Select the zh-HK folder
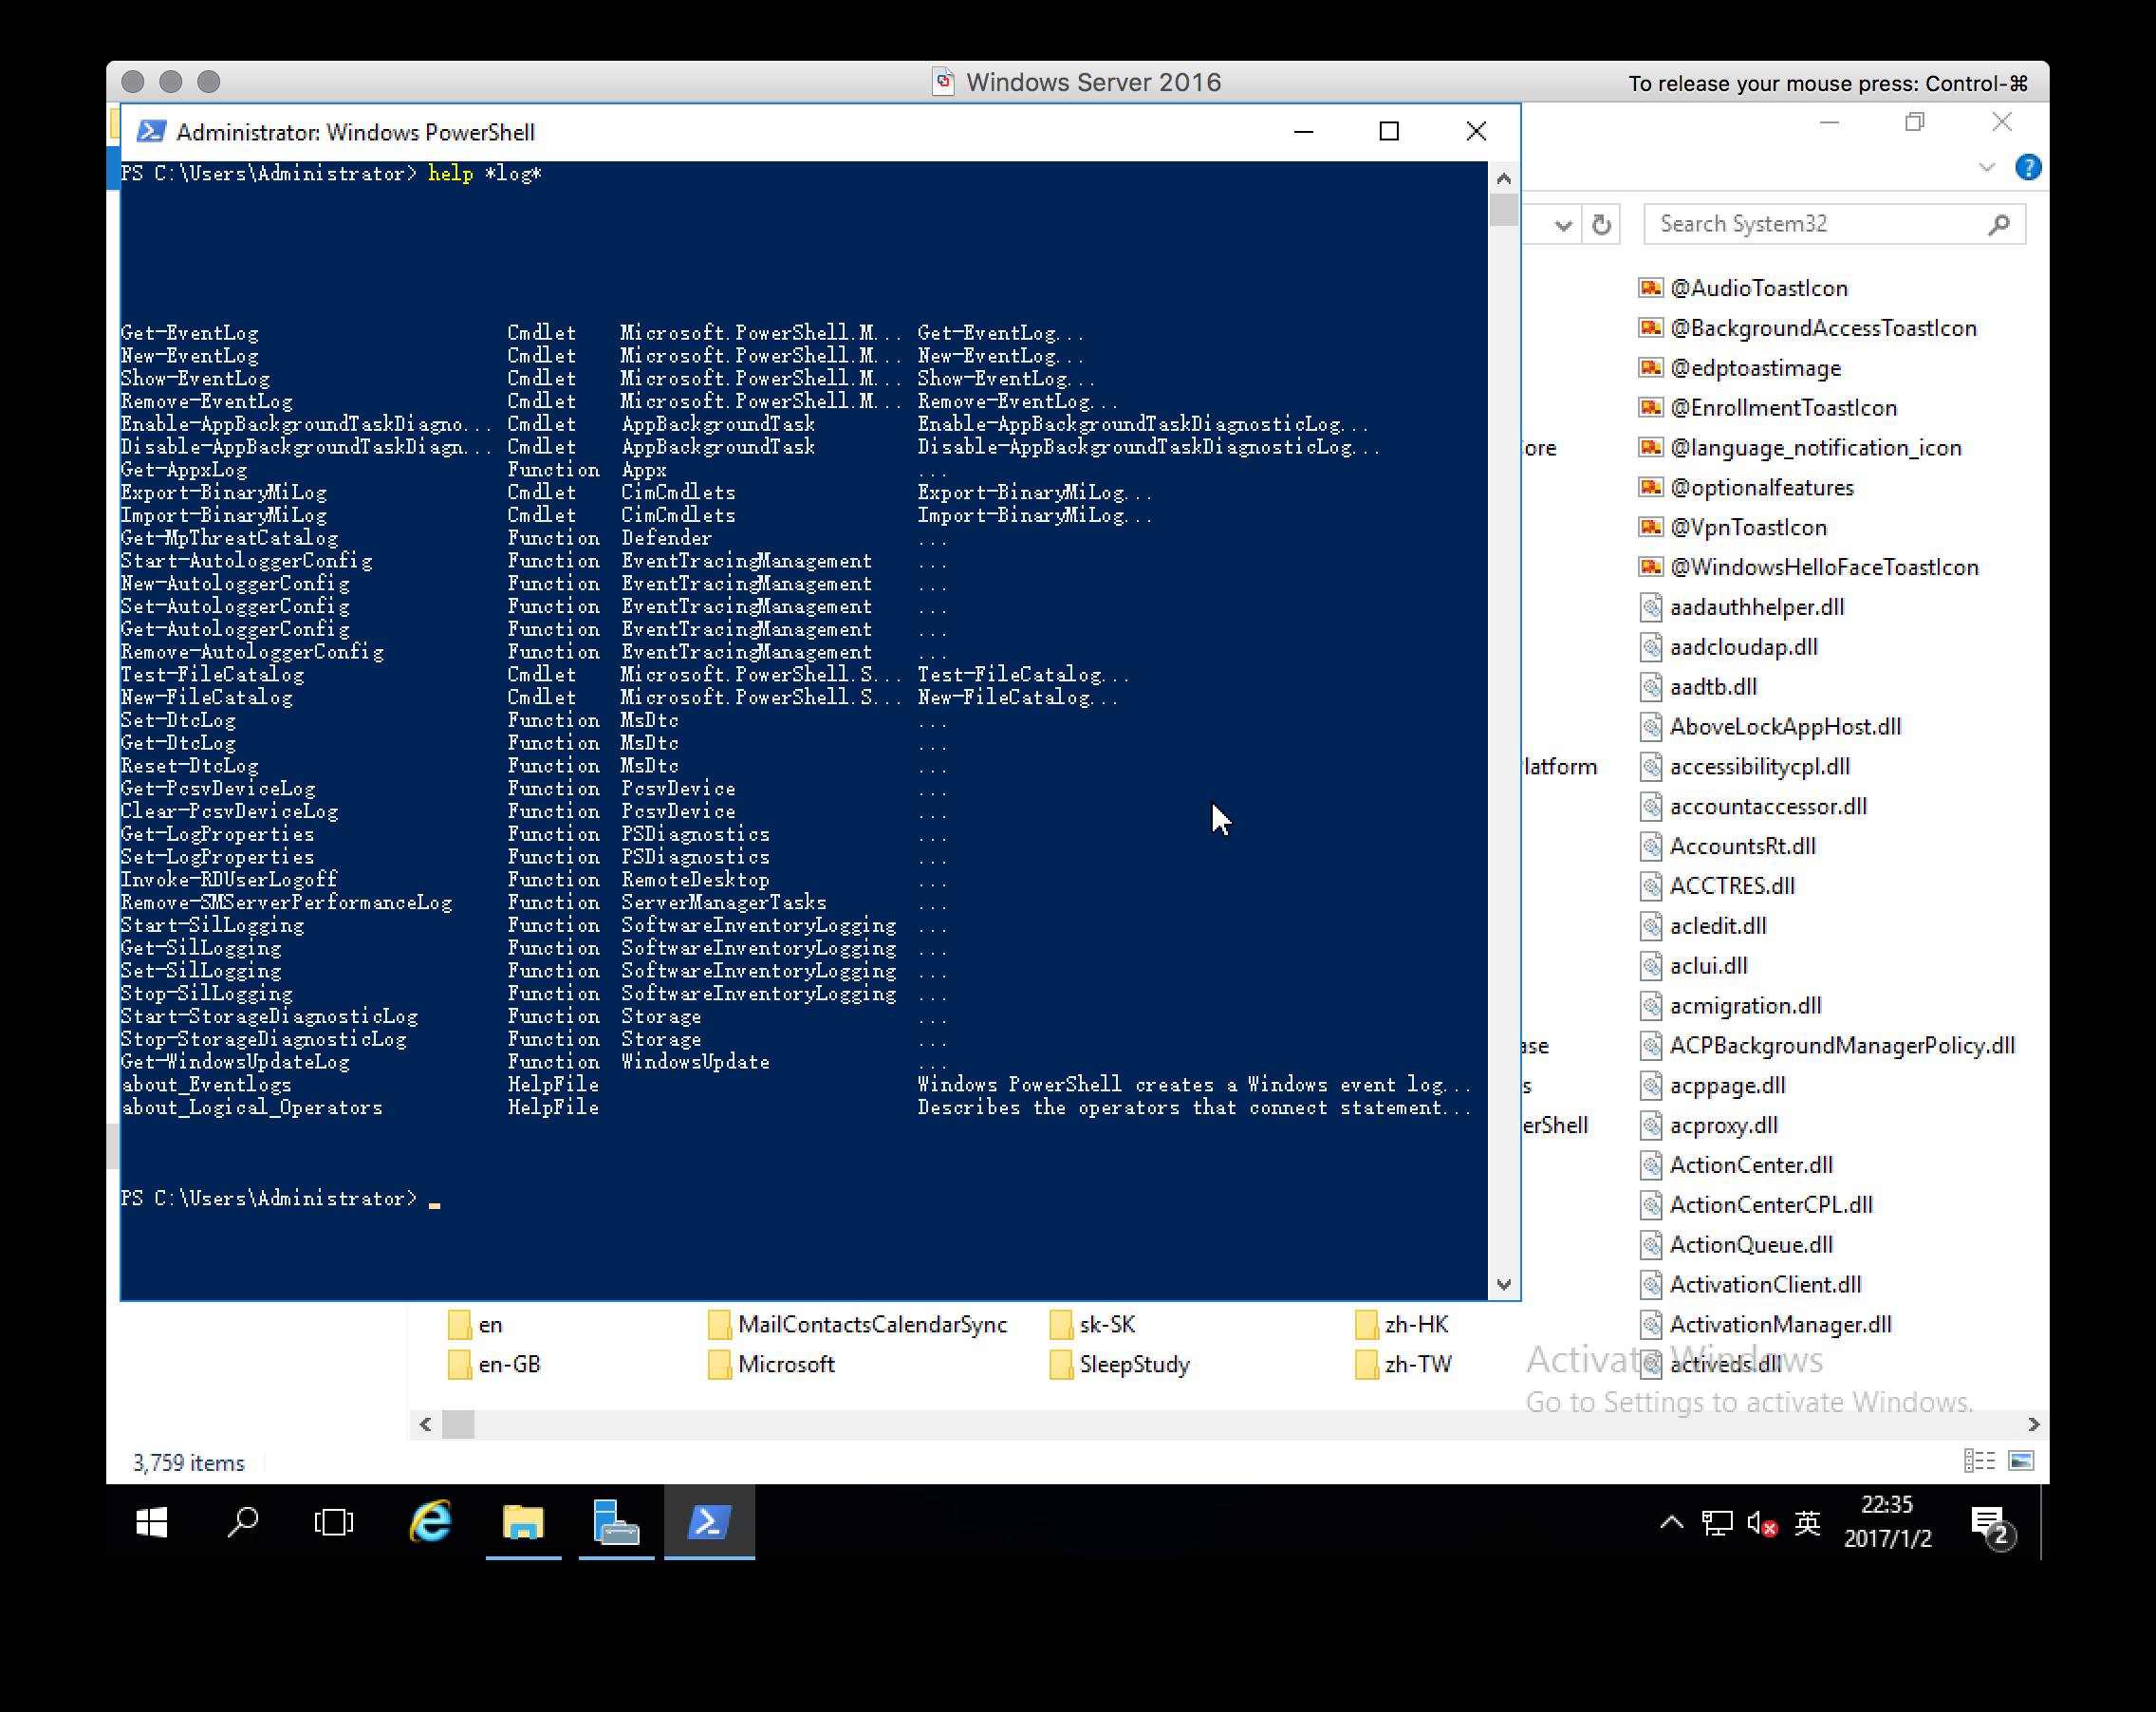The height and width of the screenshot is (1712, 2156). [x=1401, y=1324]
